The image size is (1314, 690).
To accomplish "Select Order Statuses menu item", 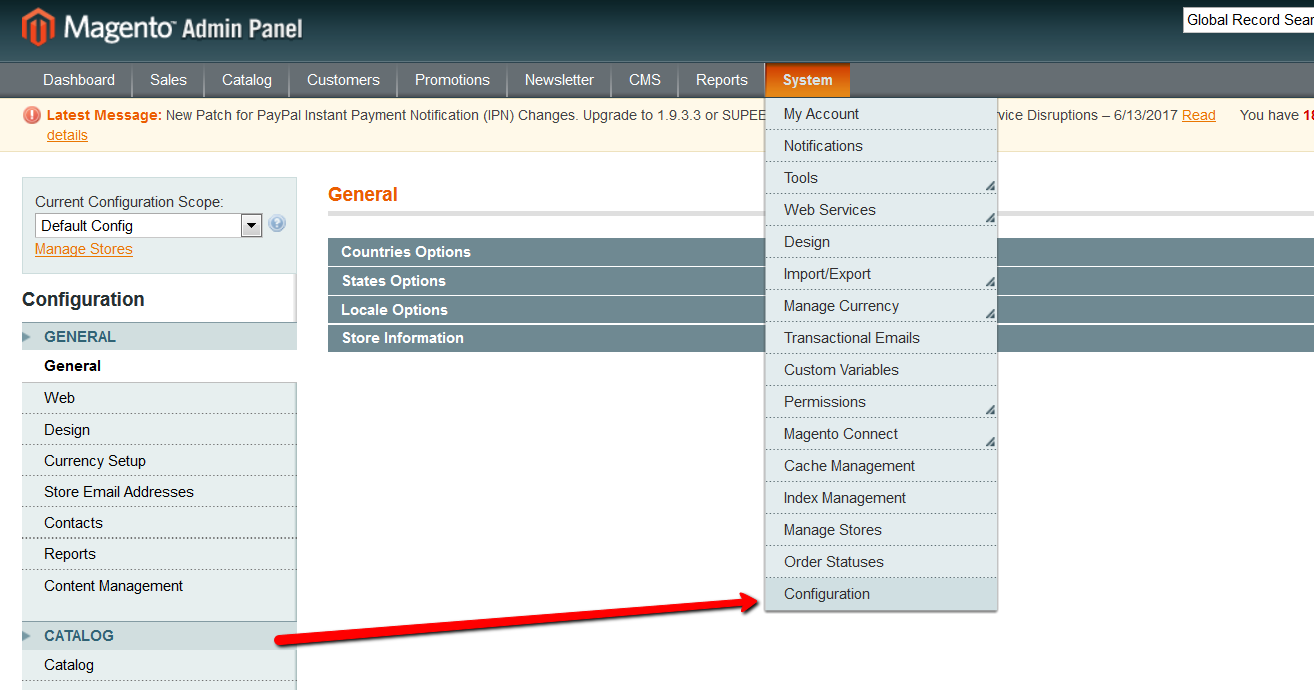I will pos(881,562).
